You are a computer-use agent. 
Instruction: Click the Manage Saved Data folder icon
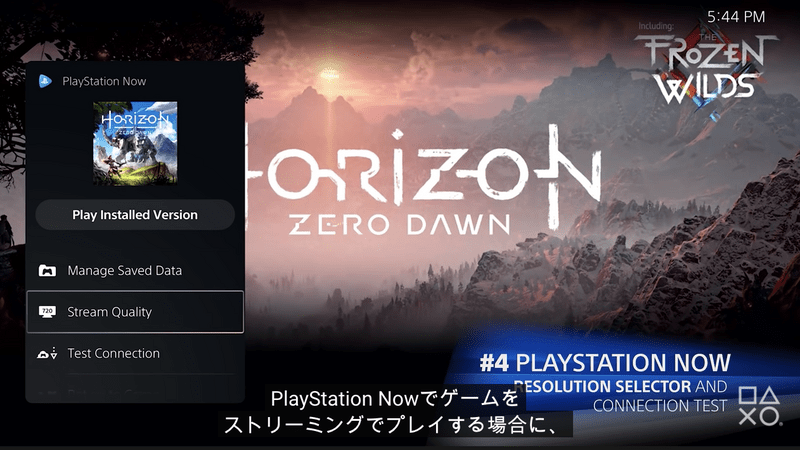pos(47,270)
